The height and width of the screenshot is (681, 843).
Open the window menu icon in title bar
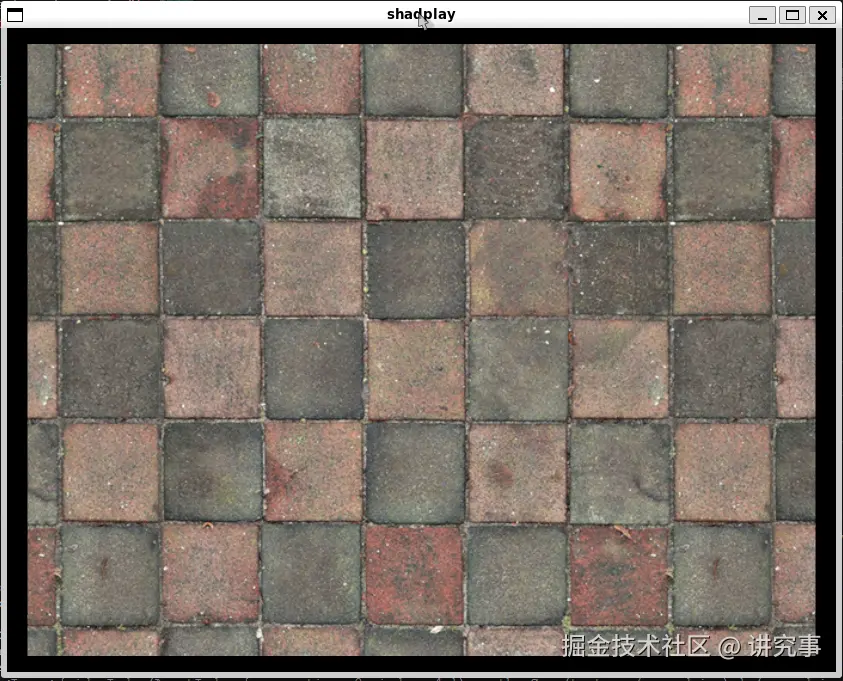click(15, 15)
